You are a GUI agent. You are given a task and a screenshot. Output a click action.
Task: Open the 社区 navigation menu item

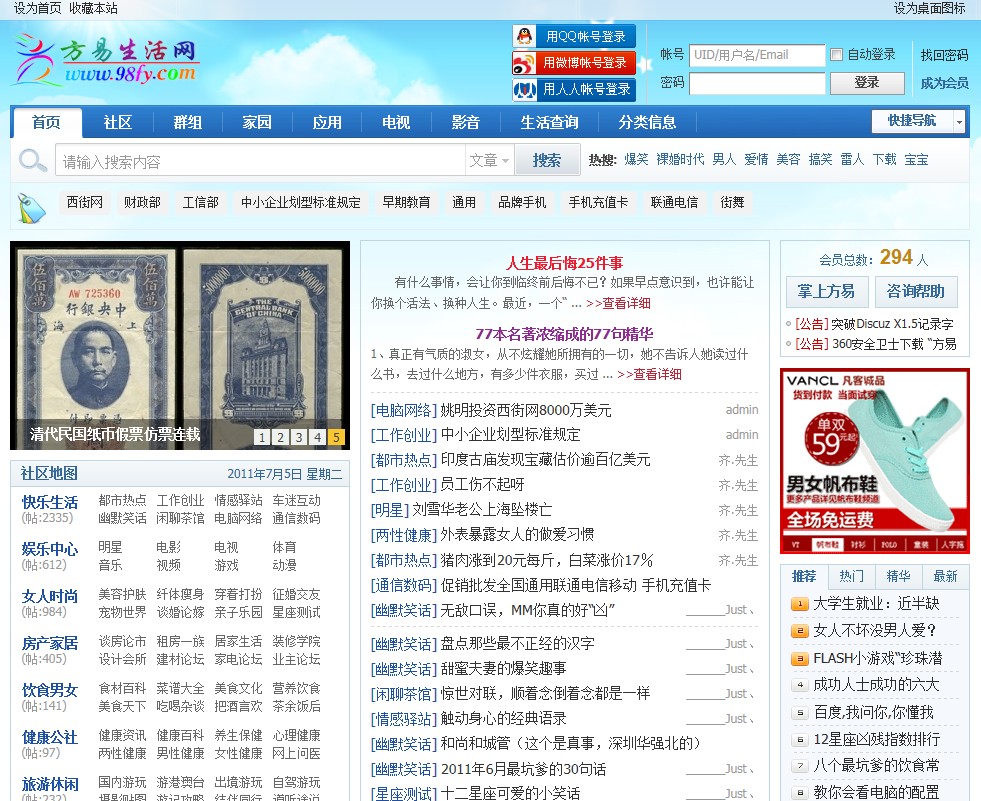[118, 123]
